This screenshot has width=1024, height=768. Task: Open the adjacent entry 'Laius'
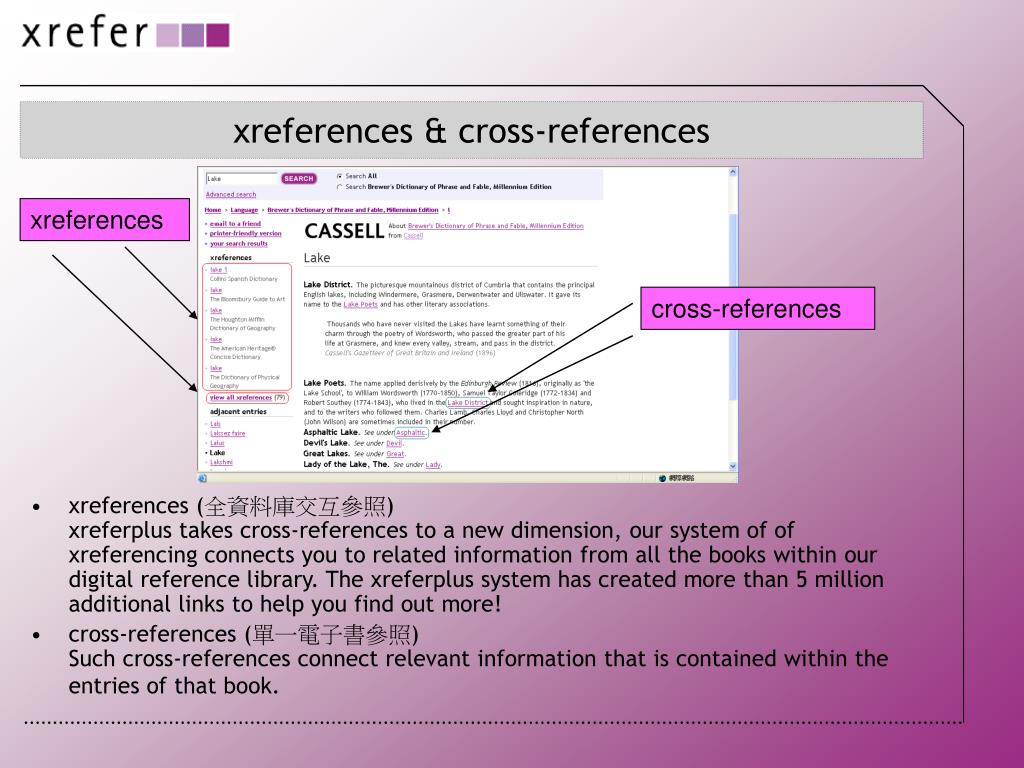(217, 443)
